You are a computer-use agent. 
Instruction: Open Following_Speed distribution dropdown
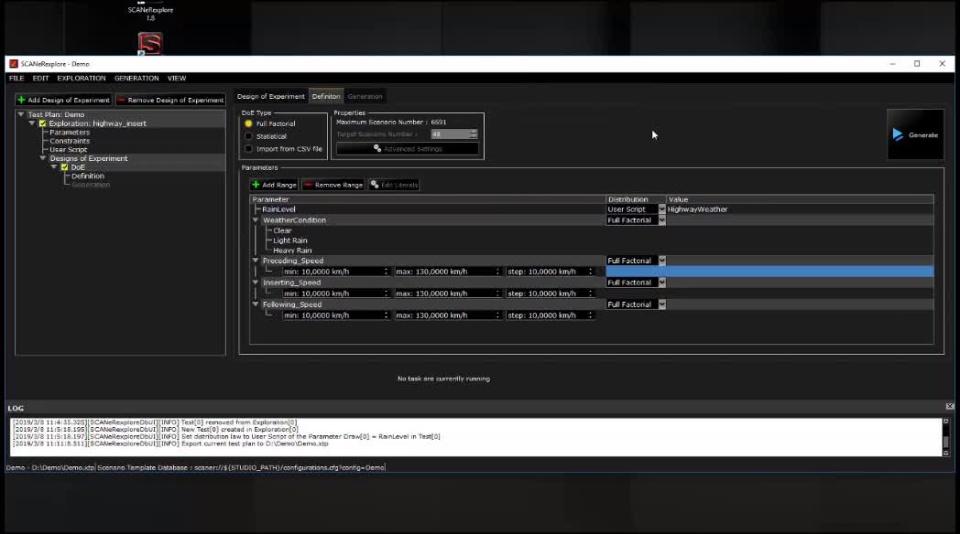tap(662, 304)
